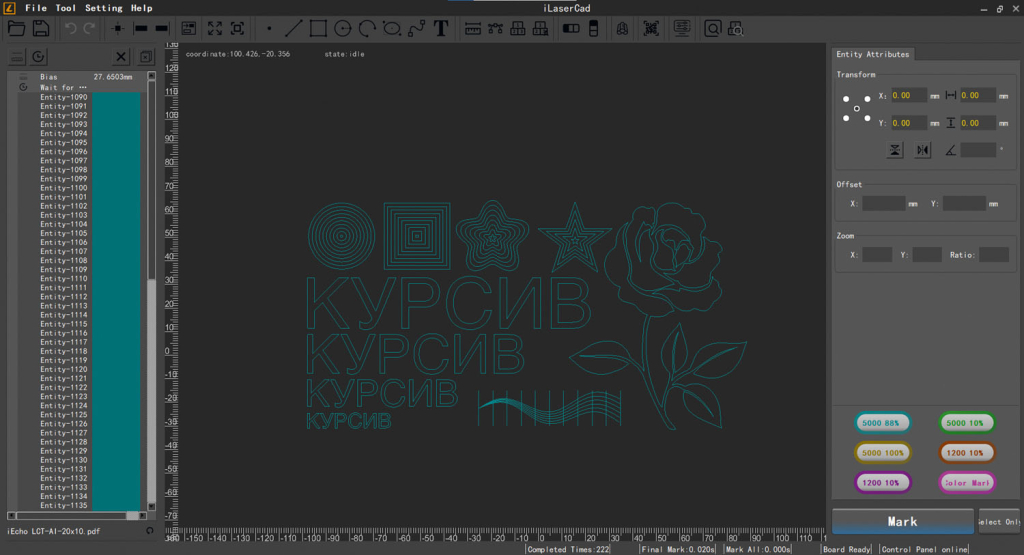Click the Transform X position field
Image resolution: width=1024 pixels, height=555 pixels.
click(909, 95)
